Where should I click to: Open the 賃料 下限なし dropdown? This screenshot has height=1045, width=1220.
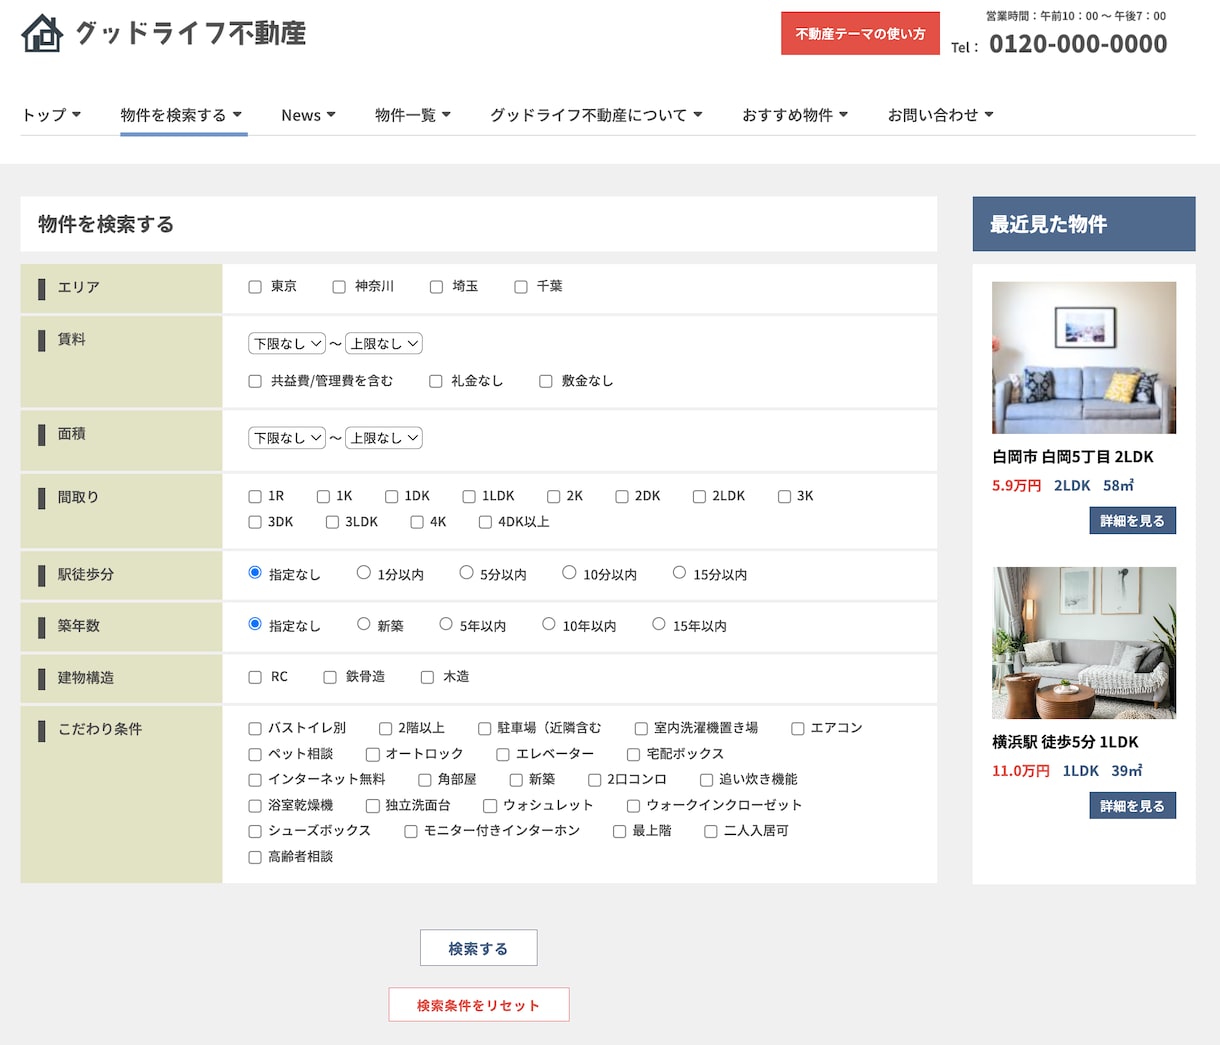(287, 343)
